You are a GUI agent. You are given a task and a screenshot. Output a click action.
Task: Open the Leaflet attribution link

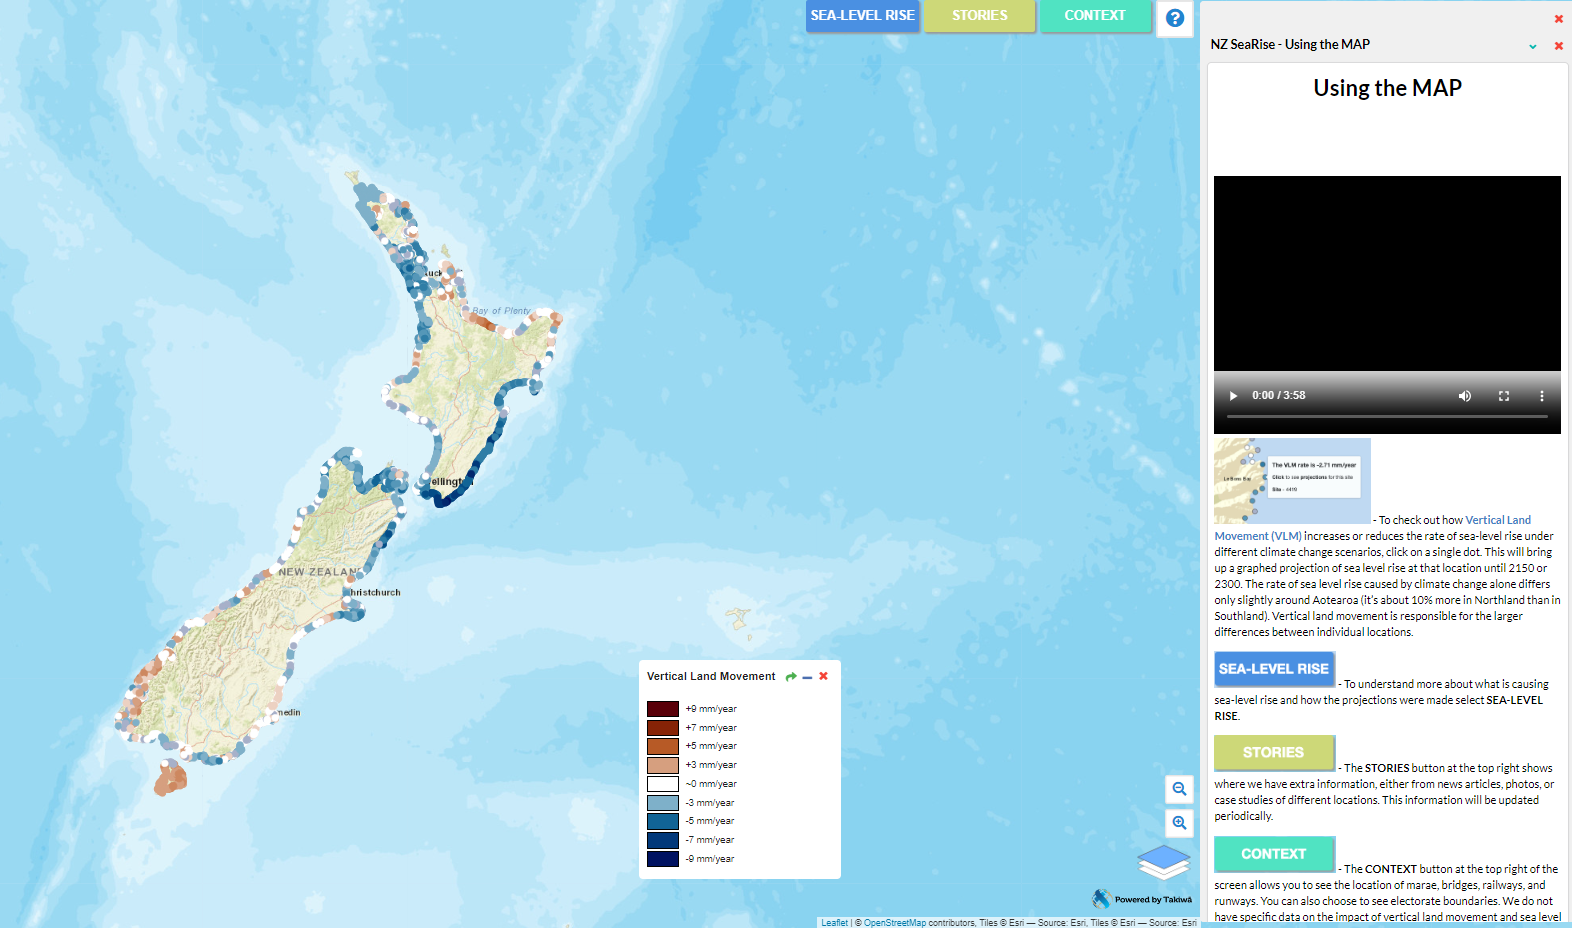click(x=834, y=923)
